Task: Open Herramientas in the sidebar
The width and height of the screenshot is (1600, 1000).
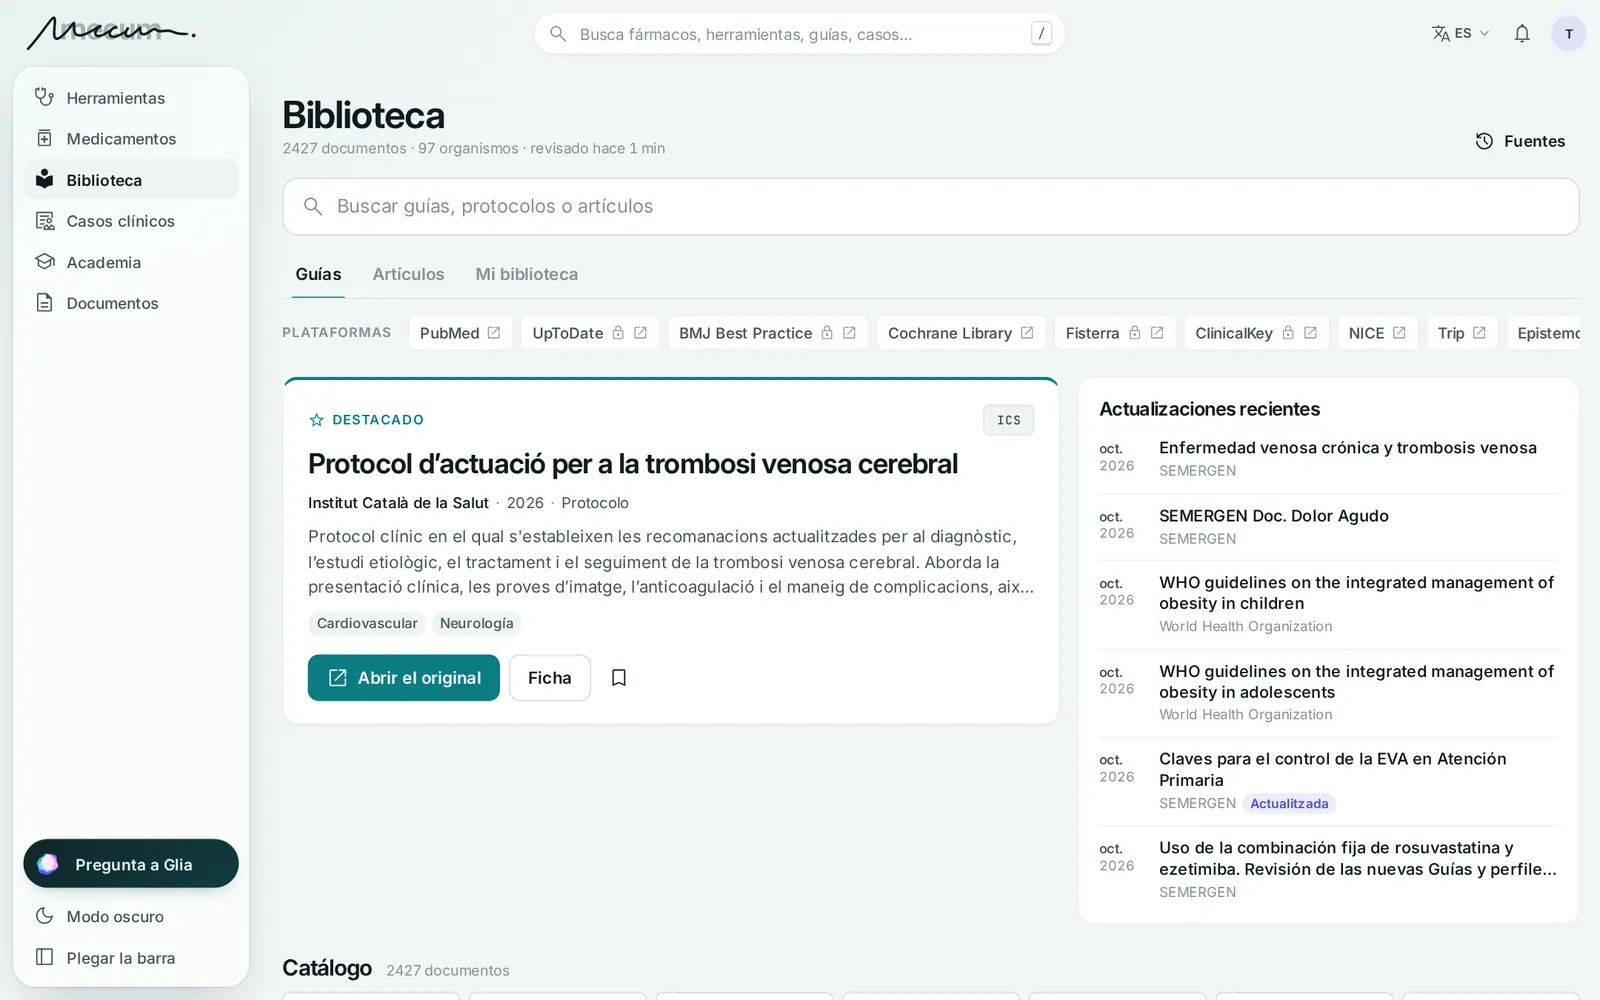Action: (131, 98)
